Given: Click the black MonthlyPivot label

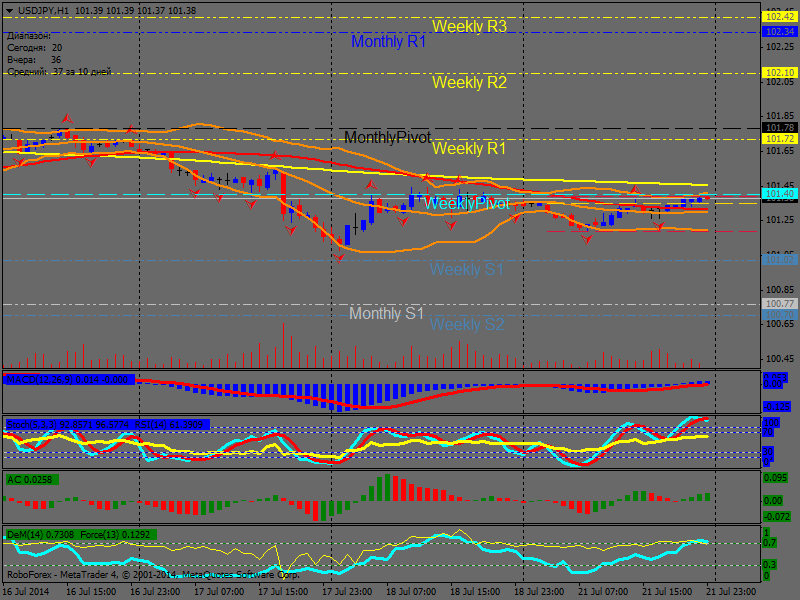Looking at the screenshot, I should [x=387, y=137].
